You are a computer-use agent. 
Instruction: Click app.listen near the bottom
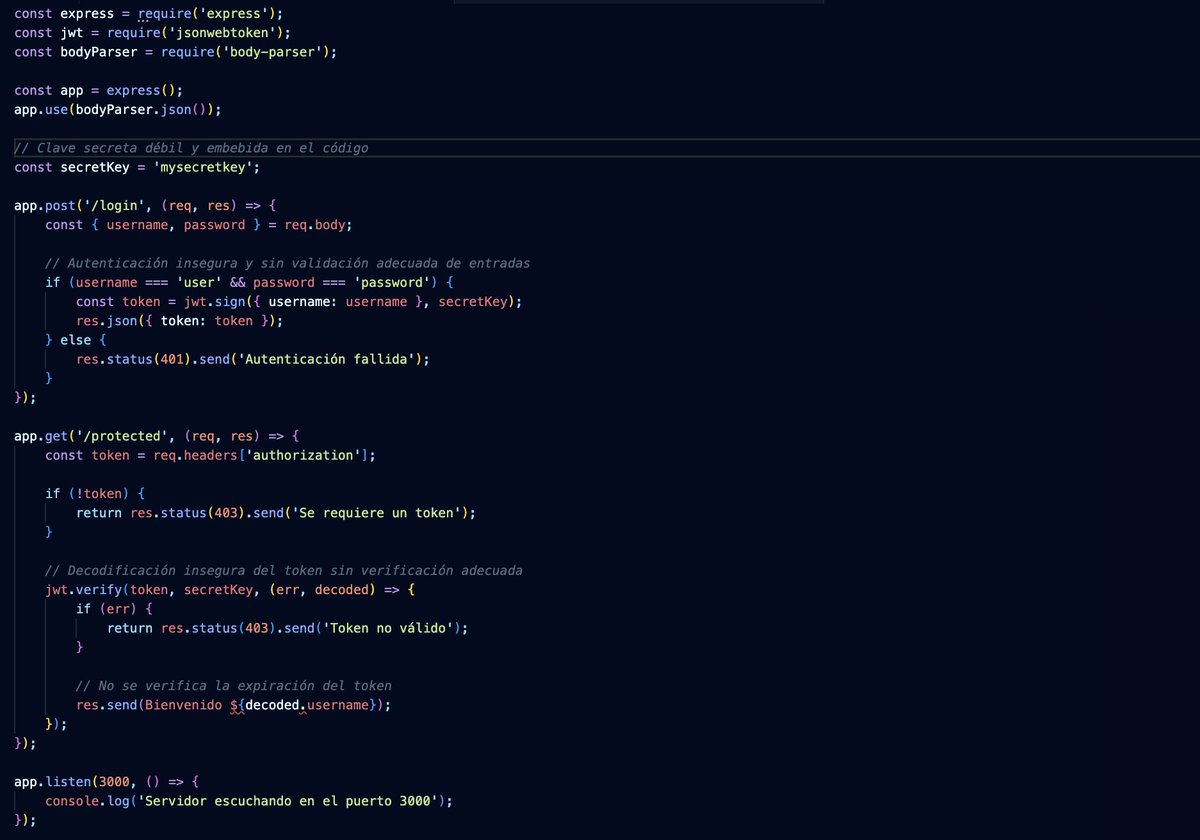[53, 782]
